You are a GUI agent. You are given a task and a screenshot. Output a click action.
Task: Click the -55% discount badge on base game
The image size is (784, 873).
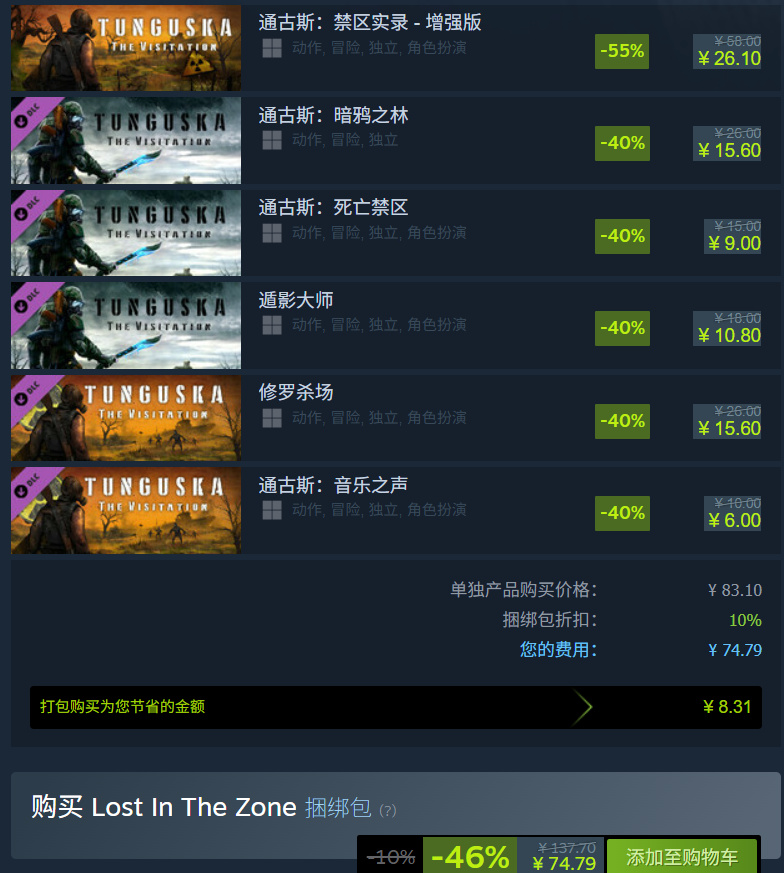click(622, 51)
